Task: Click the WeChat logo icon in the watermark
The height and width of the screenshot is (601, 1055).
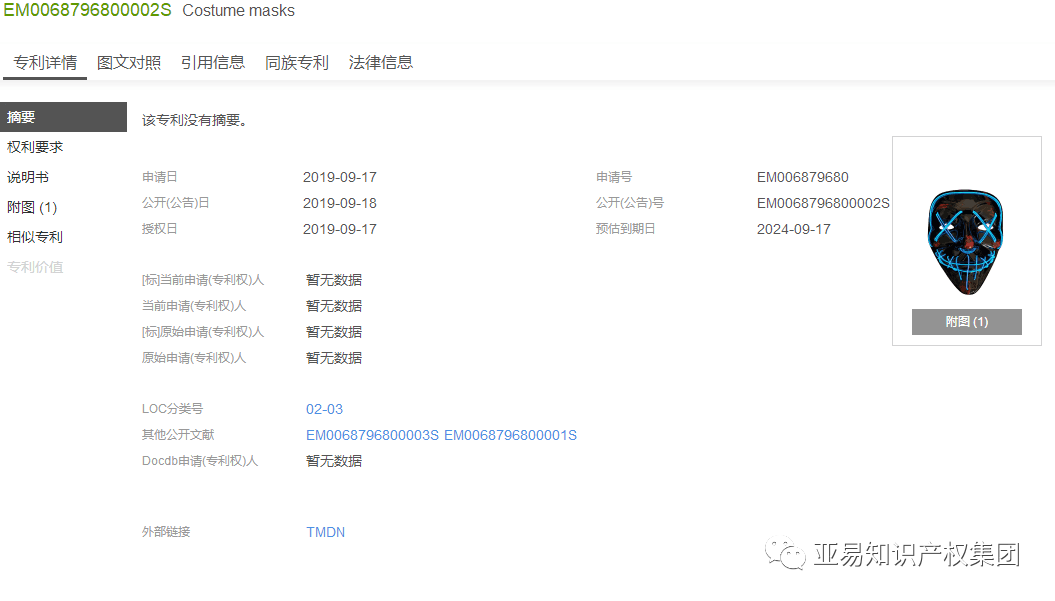Action: [785, 553]
